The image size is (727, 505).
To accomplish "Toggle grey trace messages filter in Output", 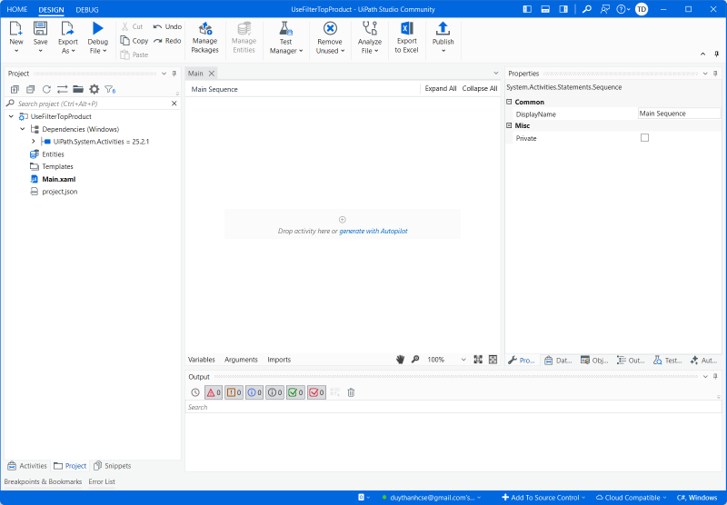I will [274, 392].
